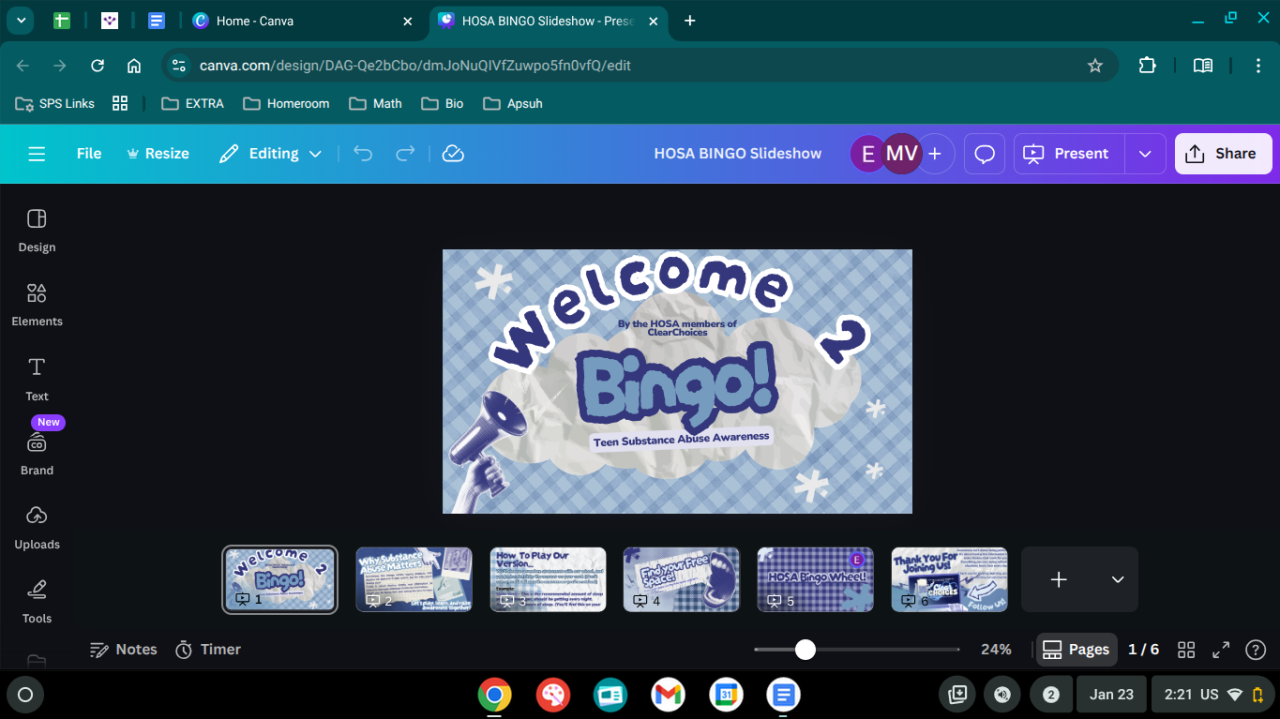Open the Bio bookmark folder
The image size is (1280, 719).
[x=443, y=104]
